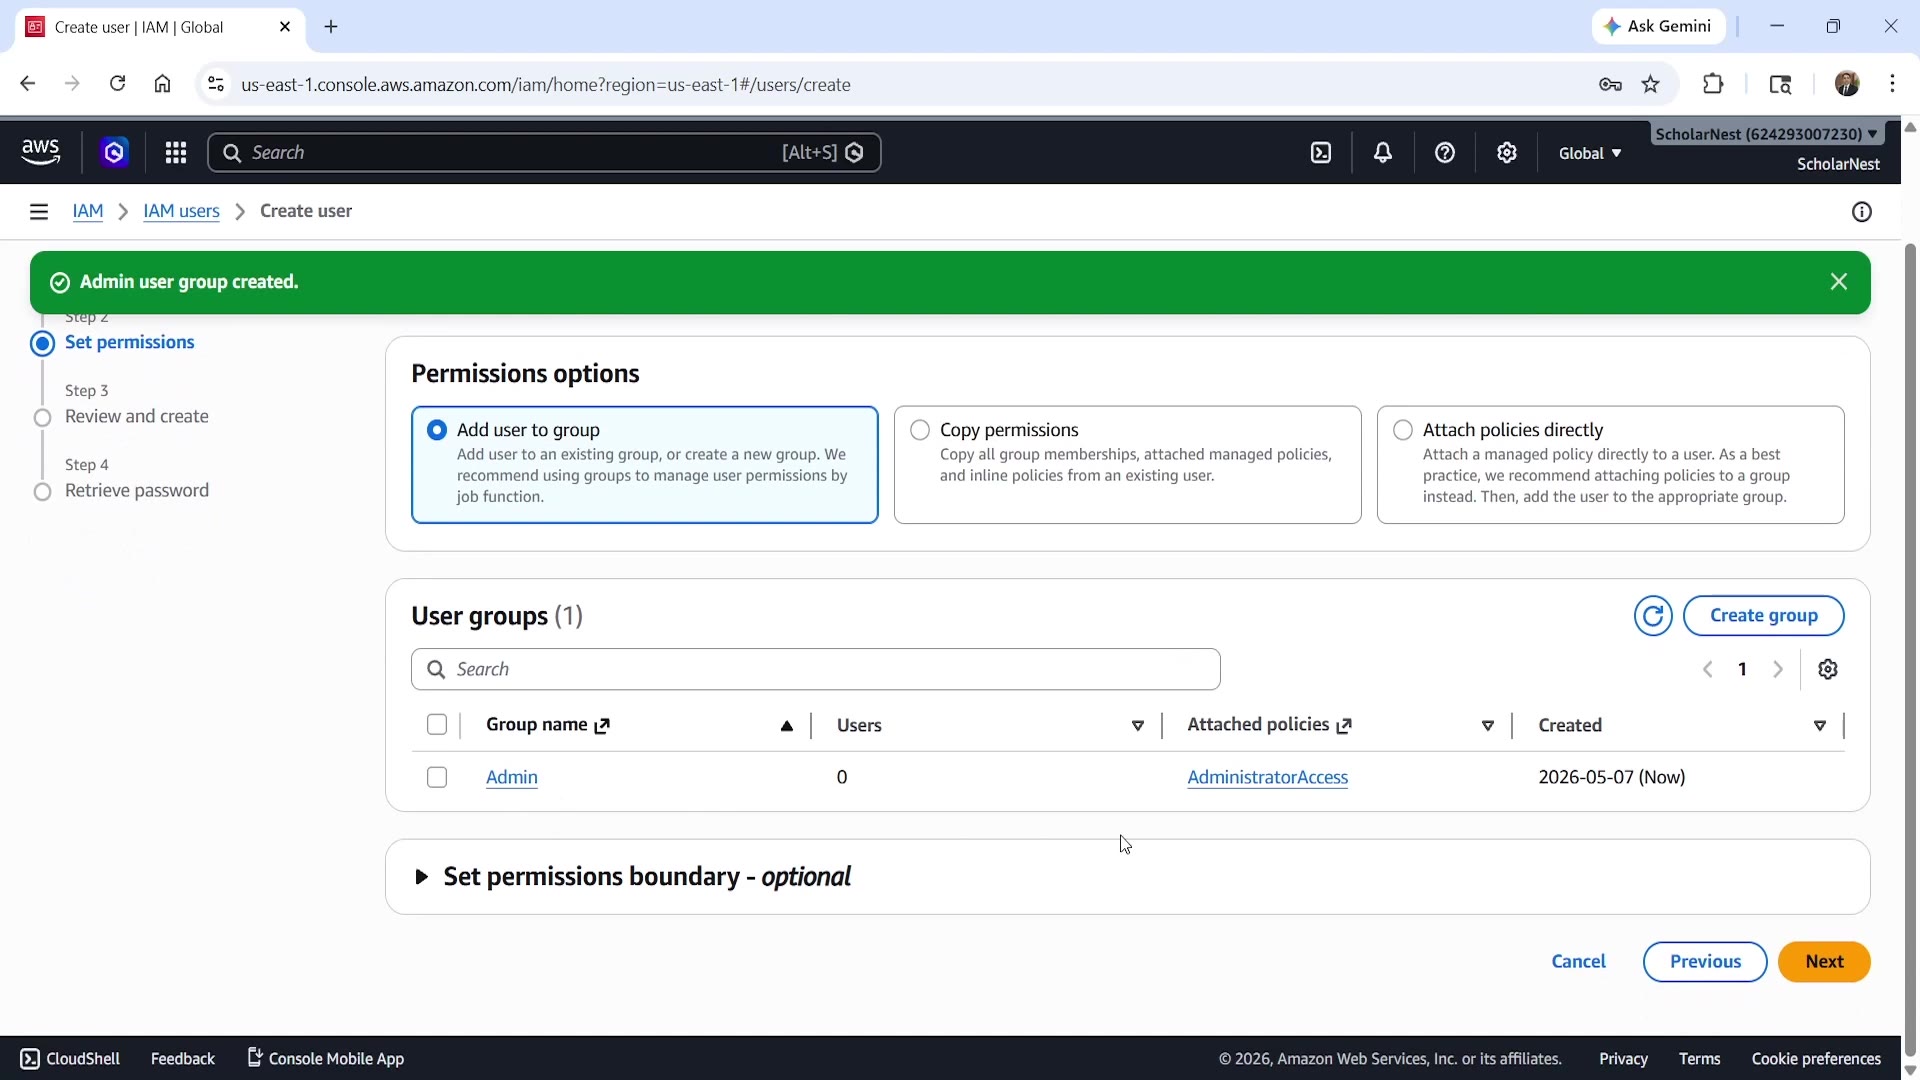Open a new browser tab
This screenshot has width=1920, height=1080.
click(x=332, y=27)
